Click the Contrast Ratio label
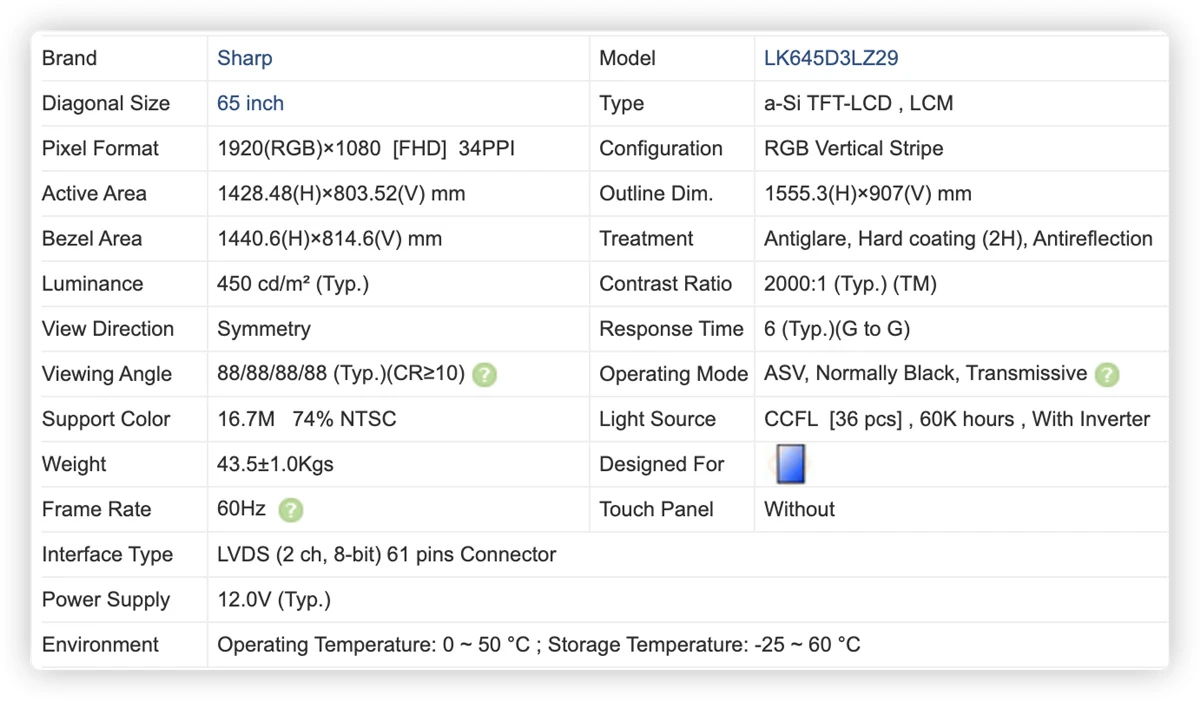Viewport: 1200px width, 701px height. click(665, 283)
